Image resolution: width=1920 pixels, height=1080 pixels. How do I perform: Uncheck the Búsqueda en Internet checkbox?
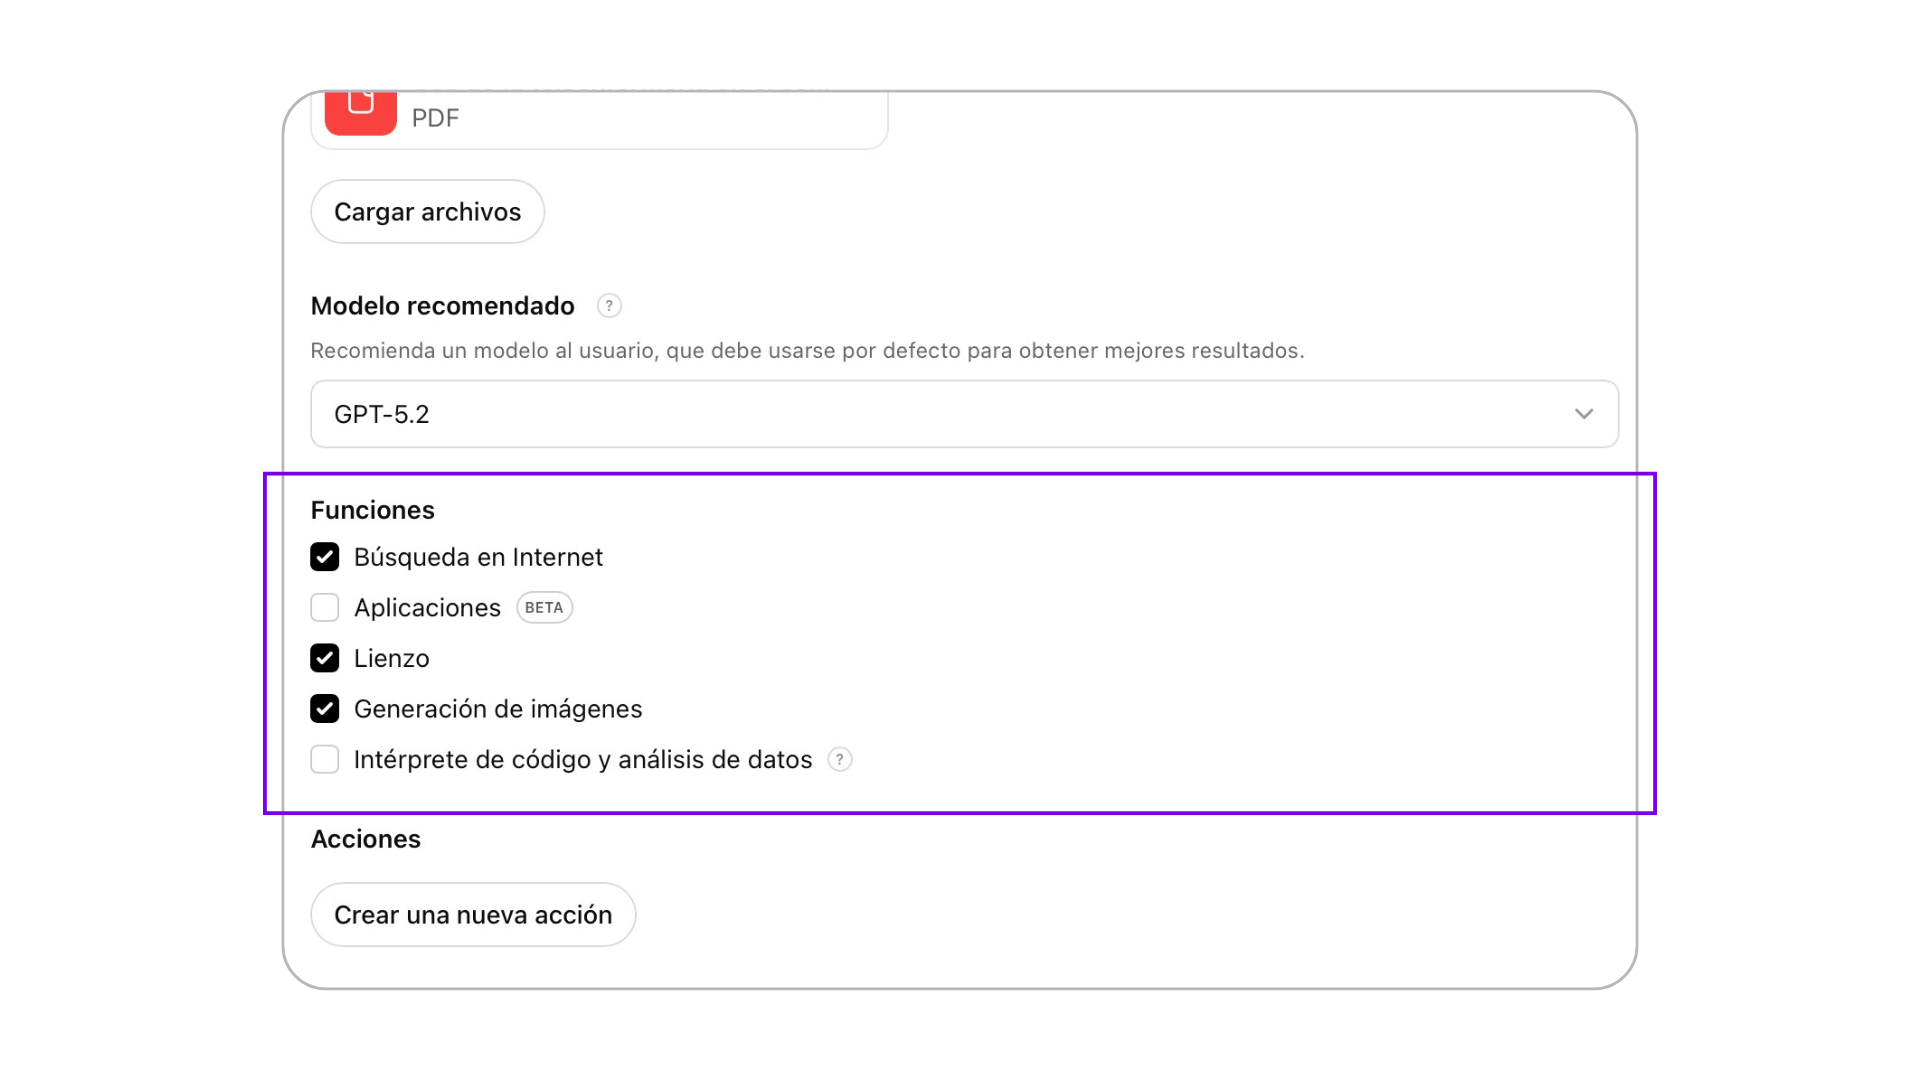pyautogui.click(x=325, y=557)
